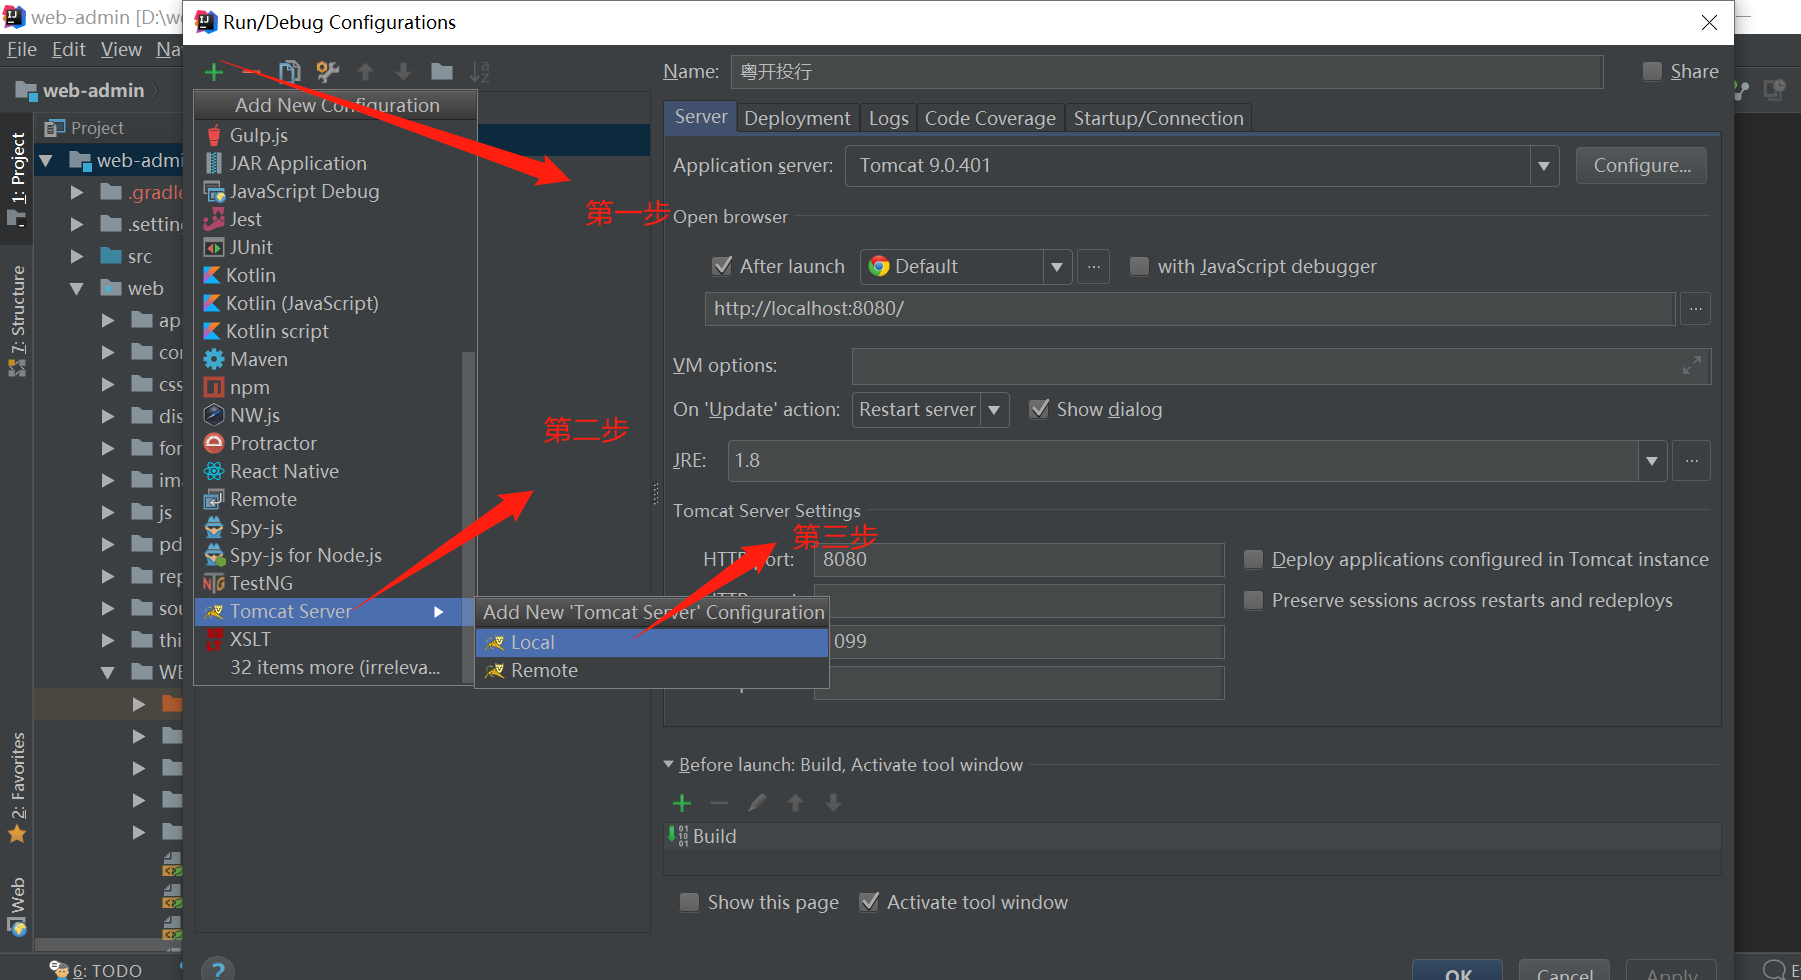Choose Local Tomcat Server configuration
This screenshot has width=1801, height=980.
pos(652,642)
